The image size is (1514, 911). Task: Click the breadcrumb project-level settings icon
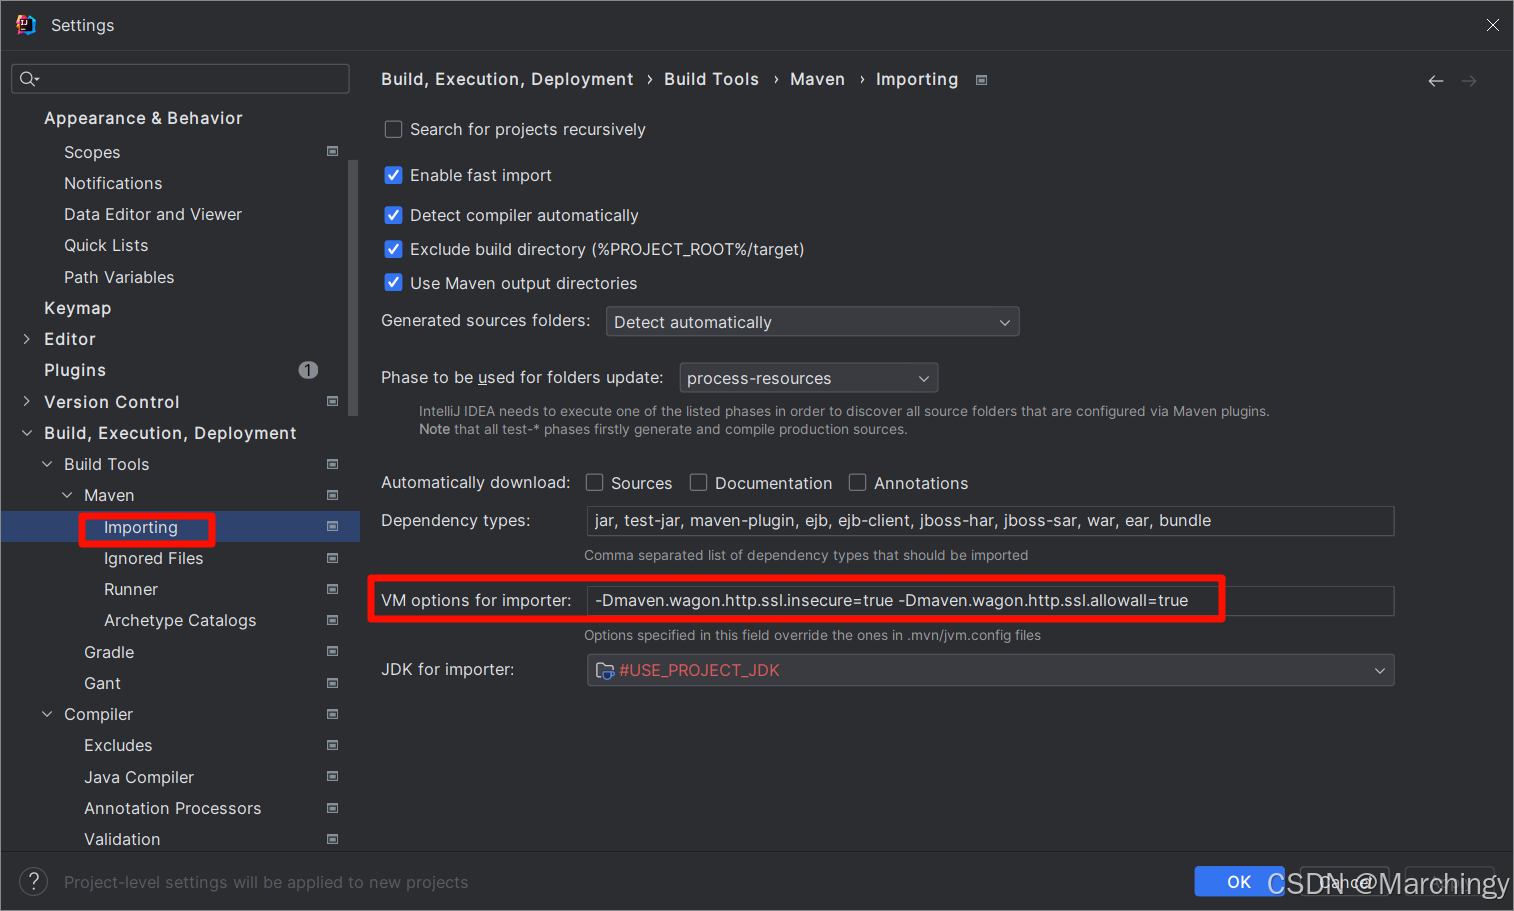tap(981, 80)
